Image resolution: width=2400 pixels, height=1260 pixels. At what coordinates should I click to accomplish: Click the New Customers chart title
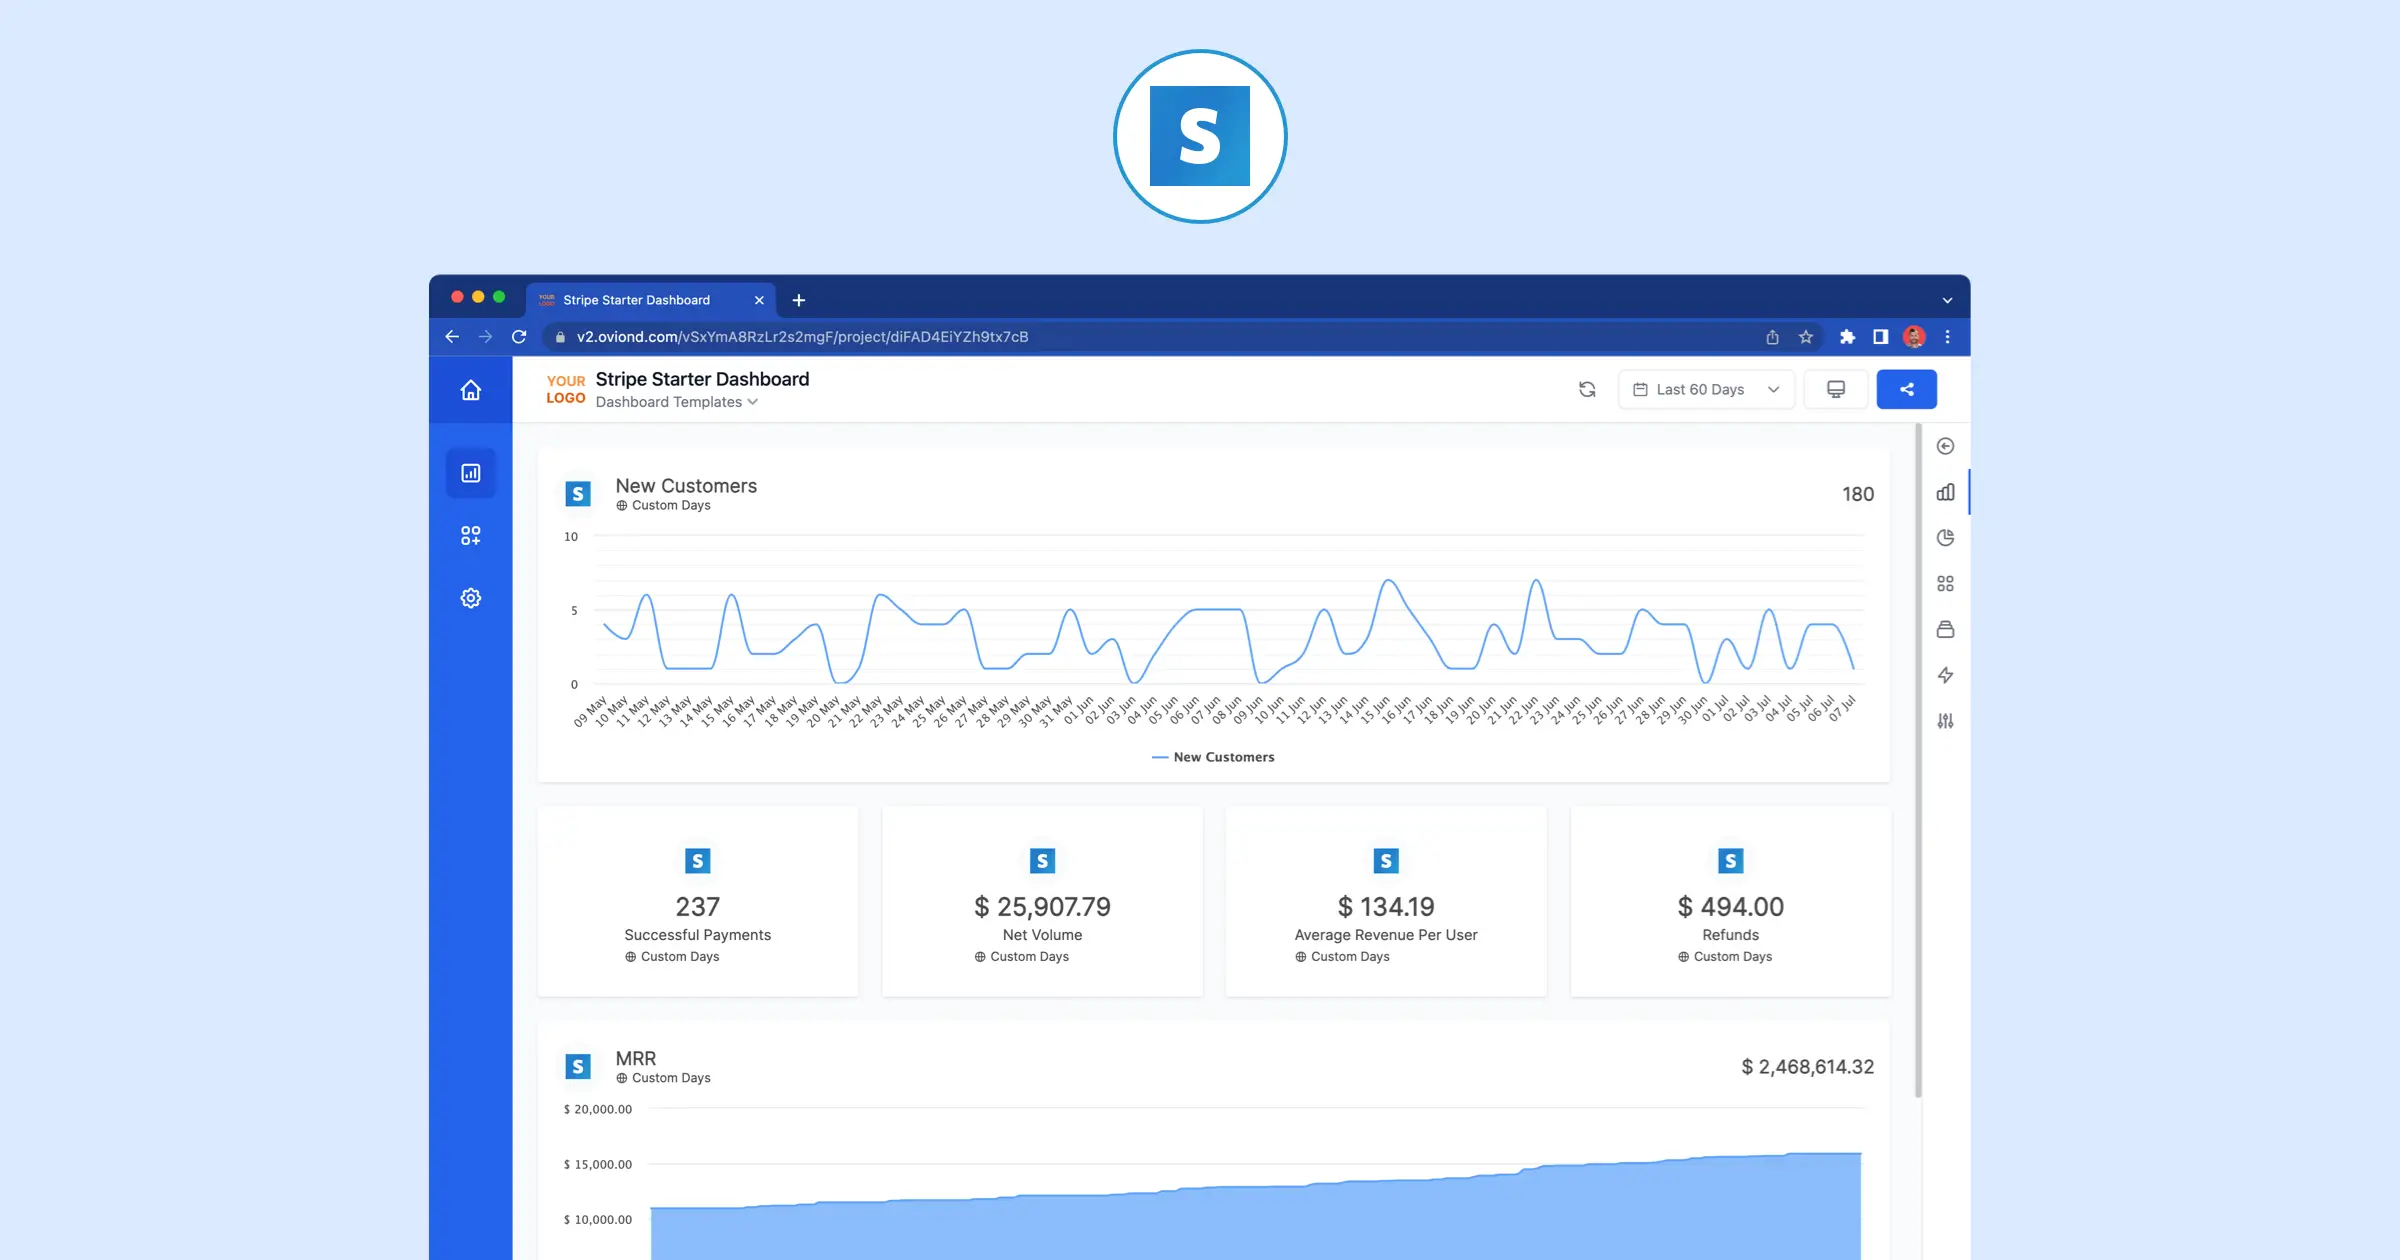point(686,486)
